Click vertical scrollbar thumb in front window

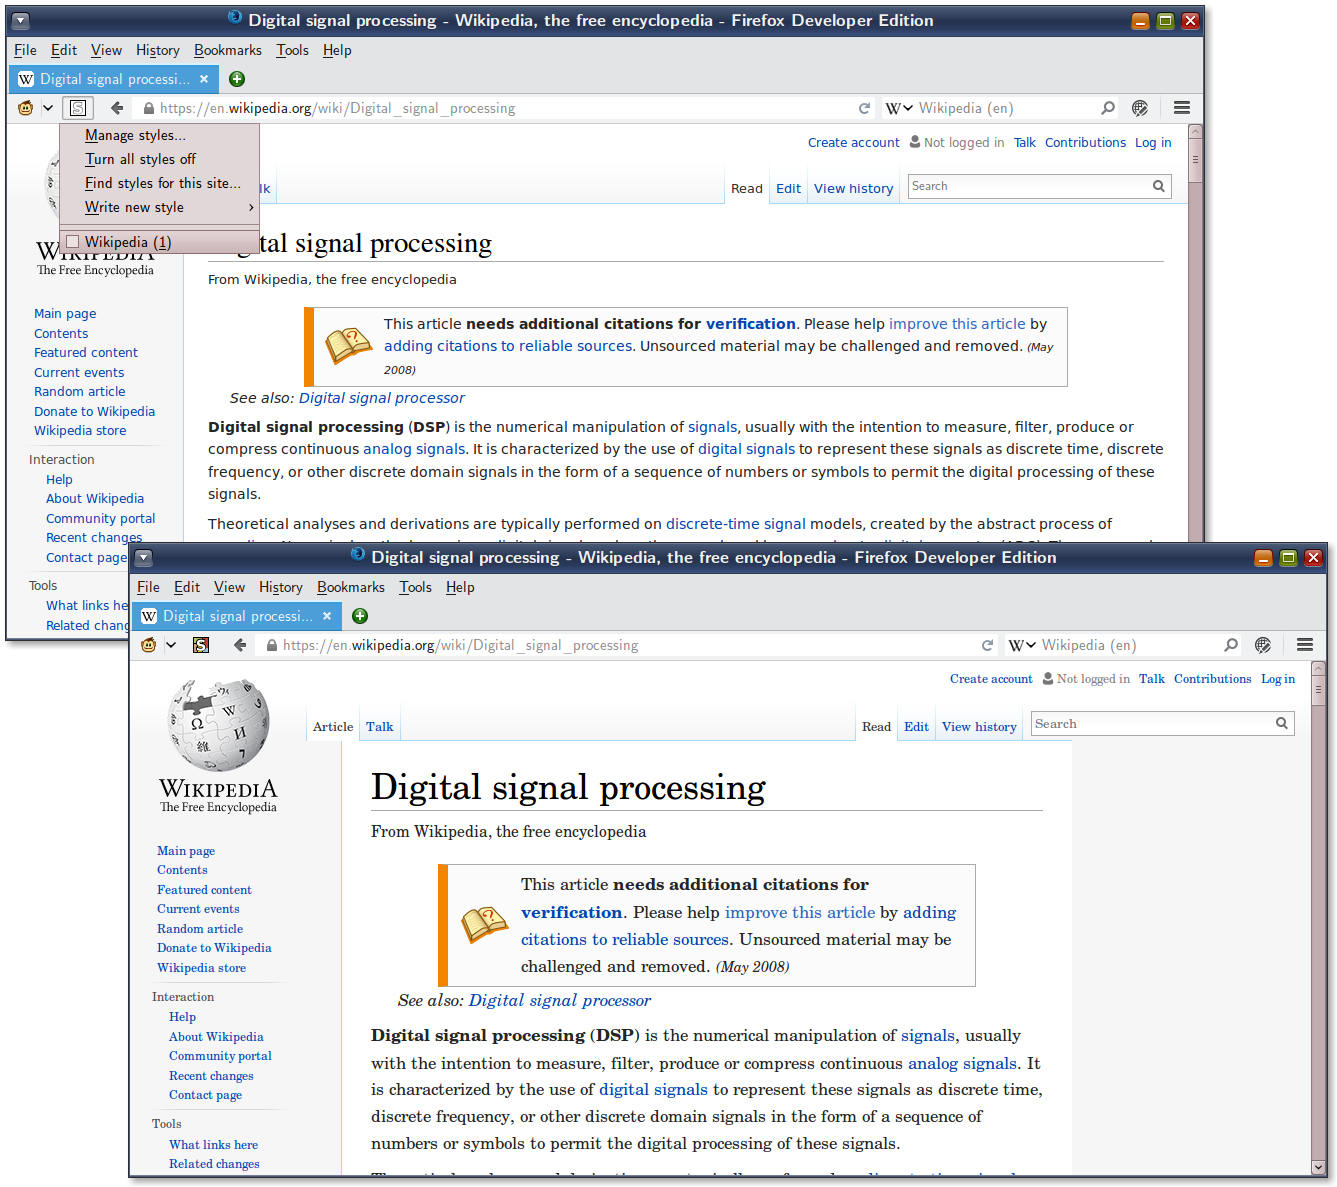point(1319,688)
